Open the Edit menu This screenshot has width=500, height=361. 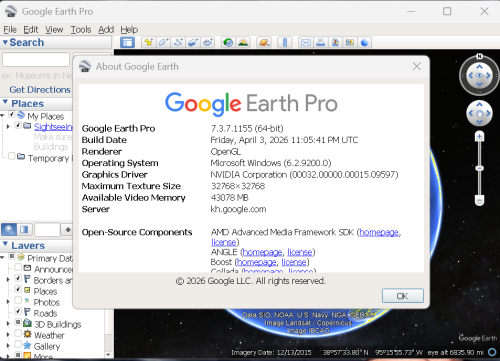click(x=31, y=30)
